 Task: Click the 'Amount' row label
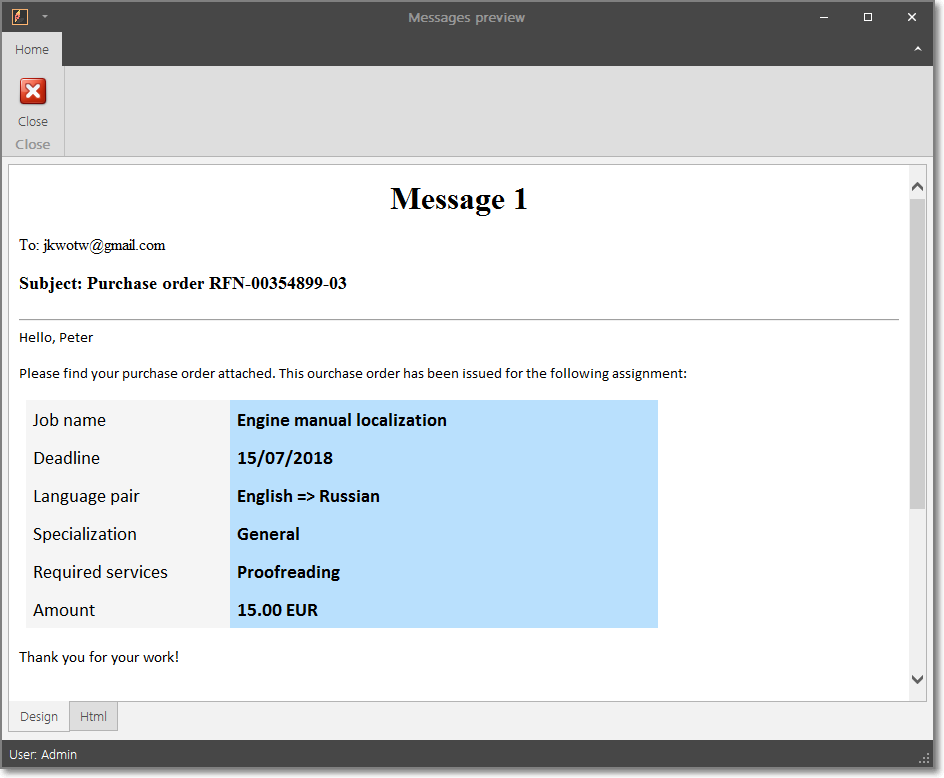click(x=64, y=611)
